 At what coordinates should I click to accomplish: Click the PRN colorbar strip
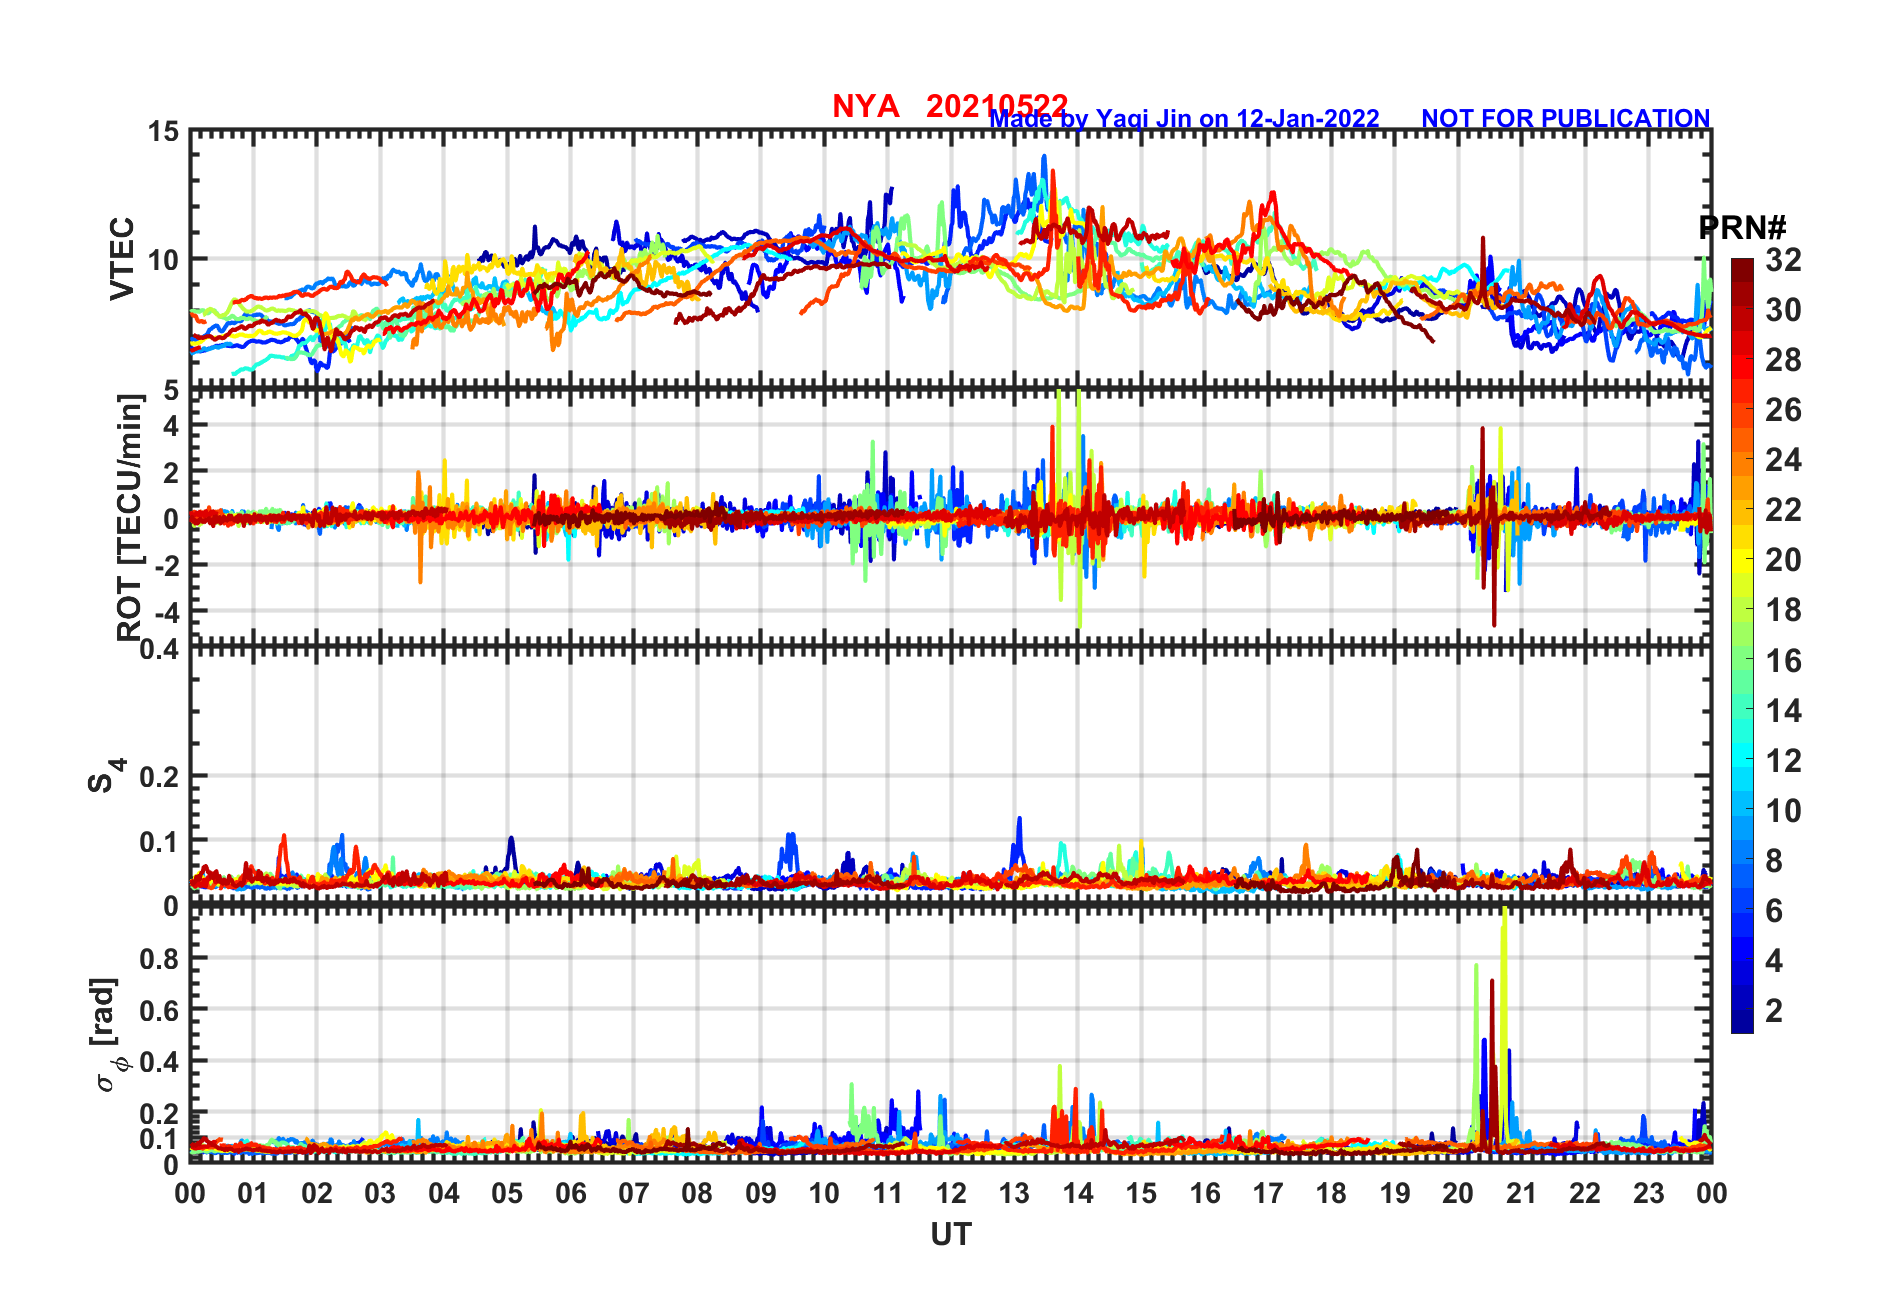coord(1742,646)
